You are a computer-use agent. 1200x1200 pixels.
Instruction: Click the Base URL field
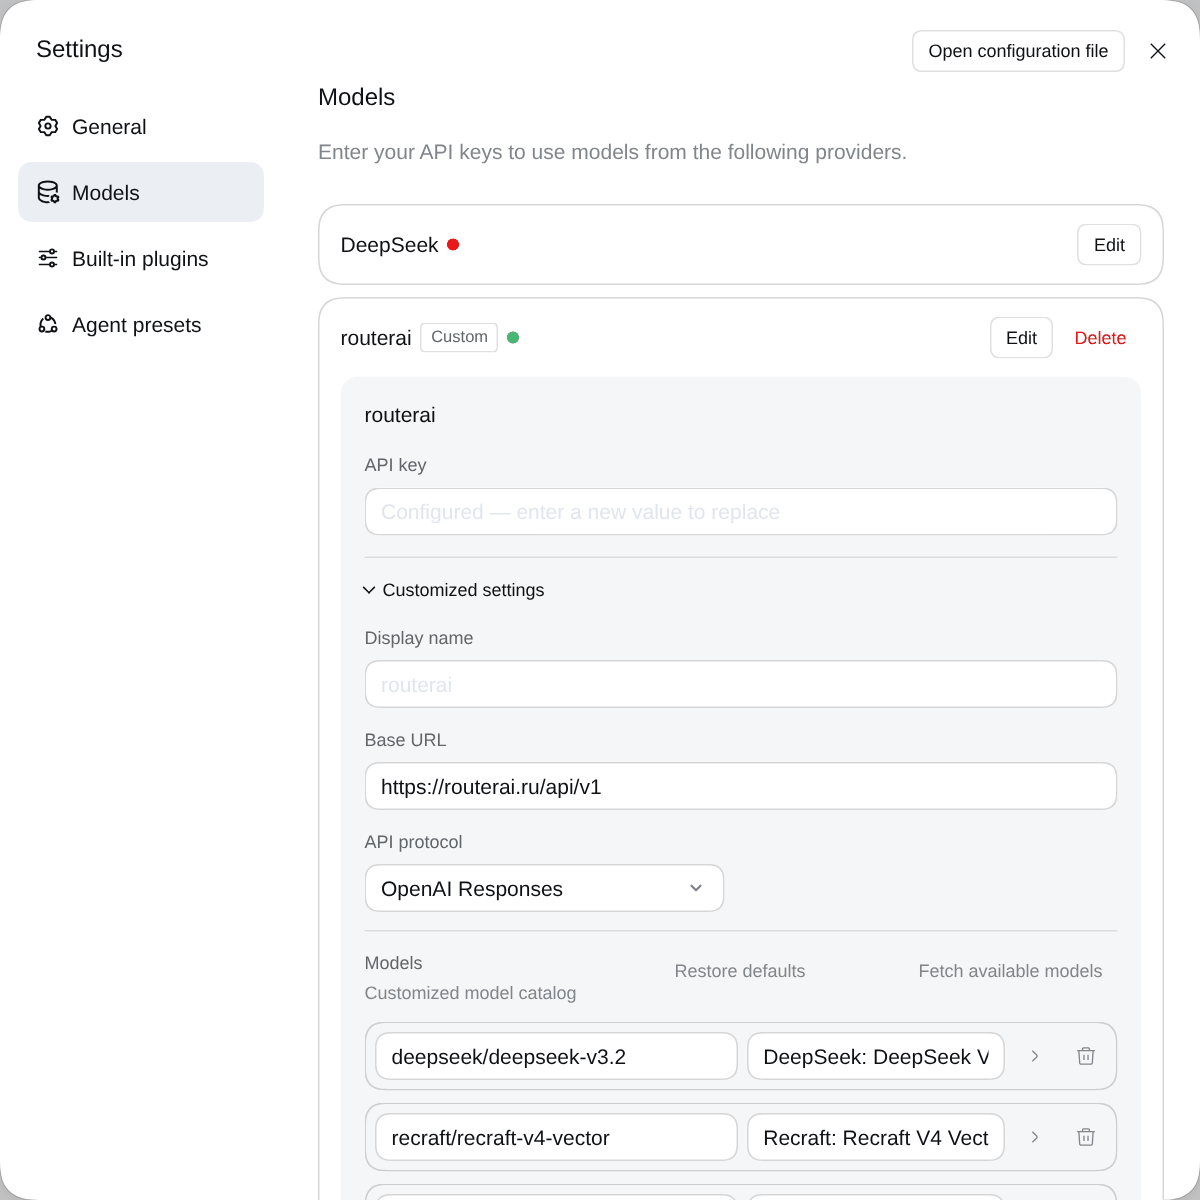click(741, 786)
